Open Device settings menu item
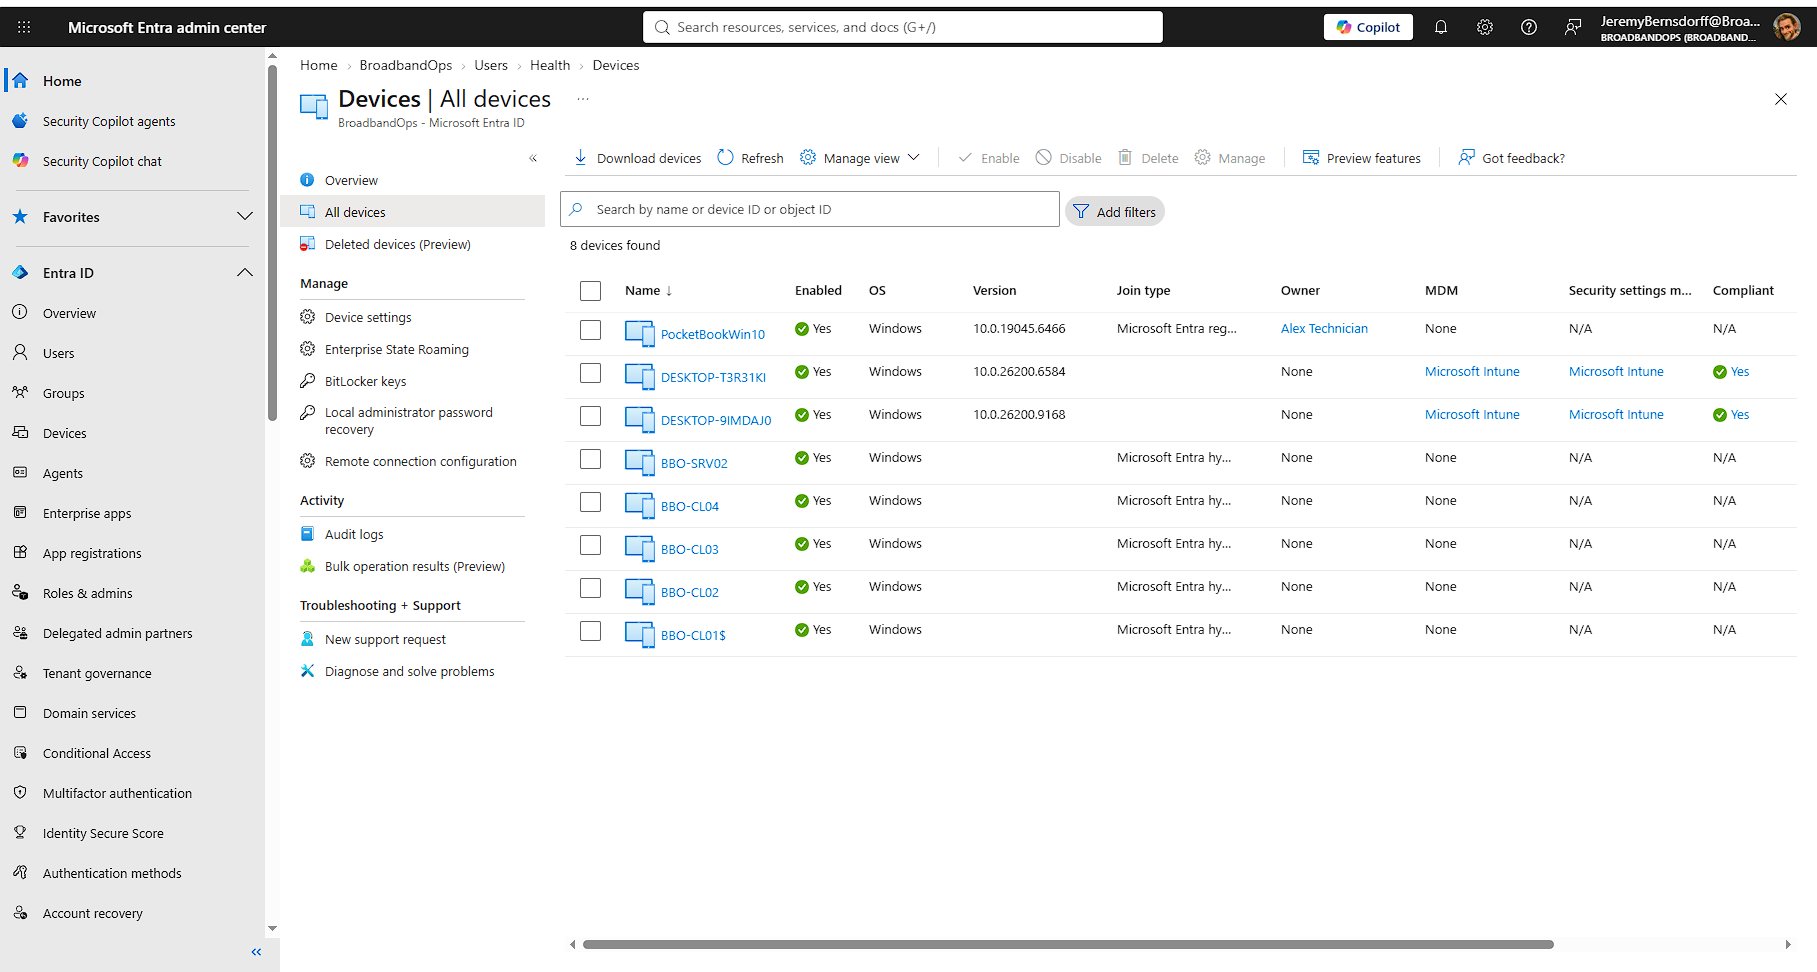1817x972 pixels. (368, 317)
